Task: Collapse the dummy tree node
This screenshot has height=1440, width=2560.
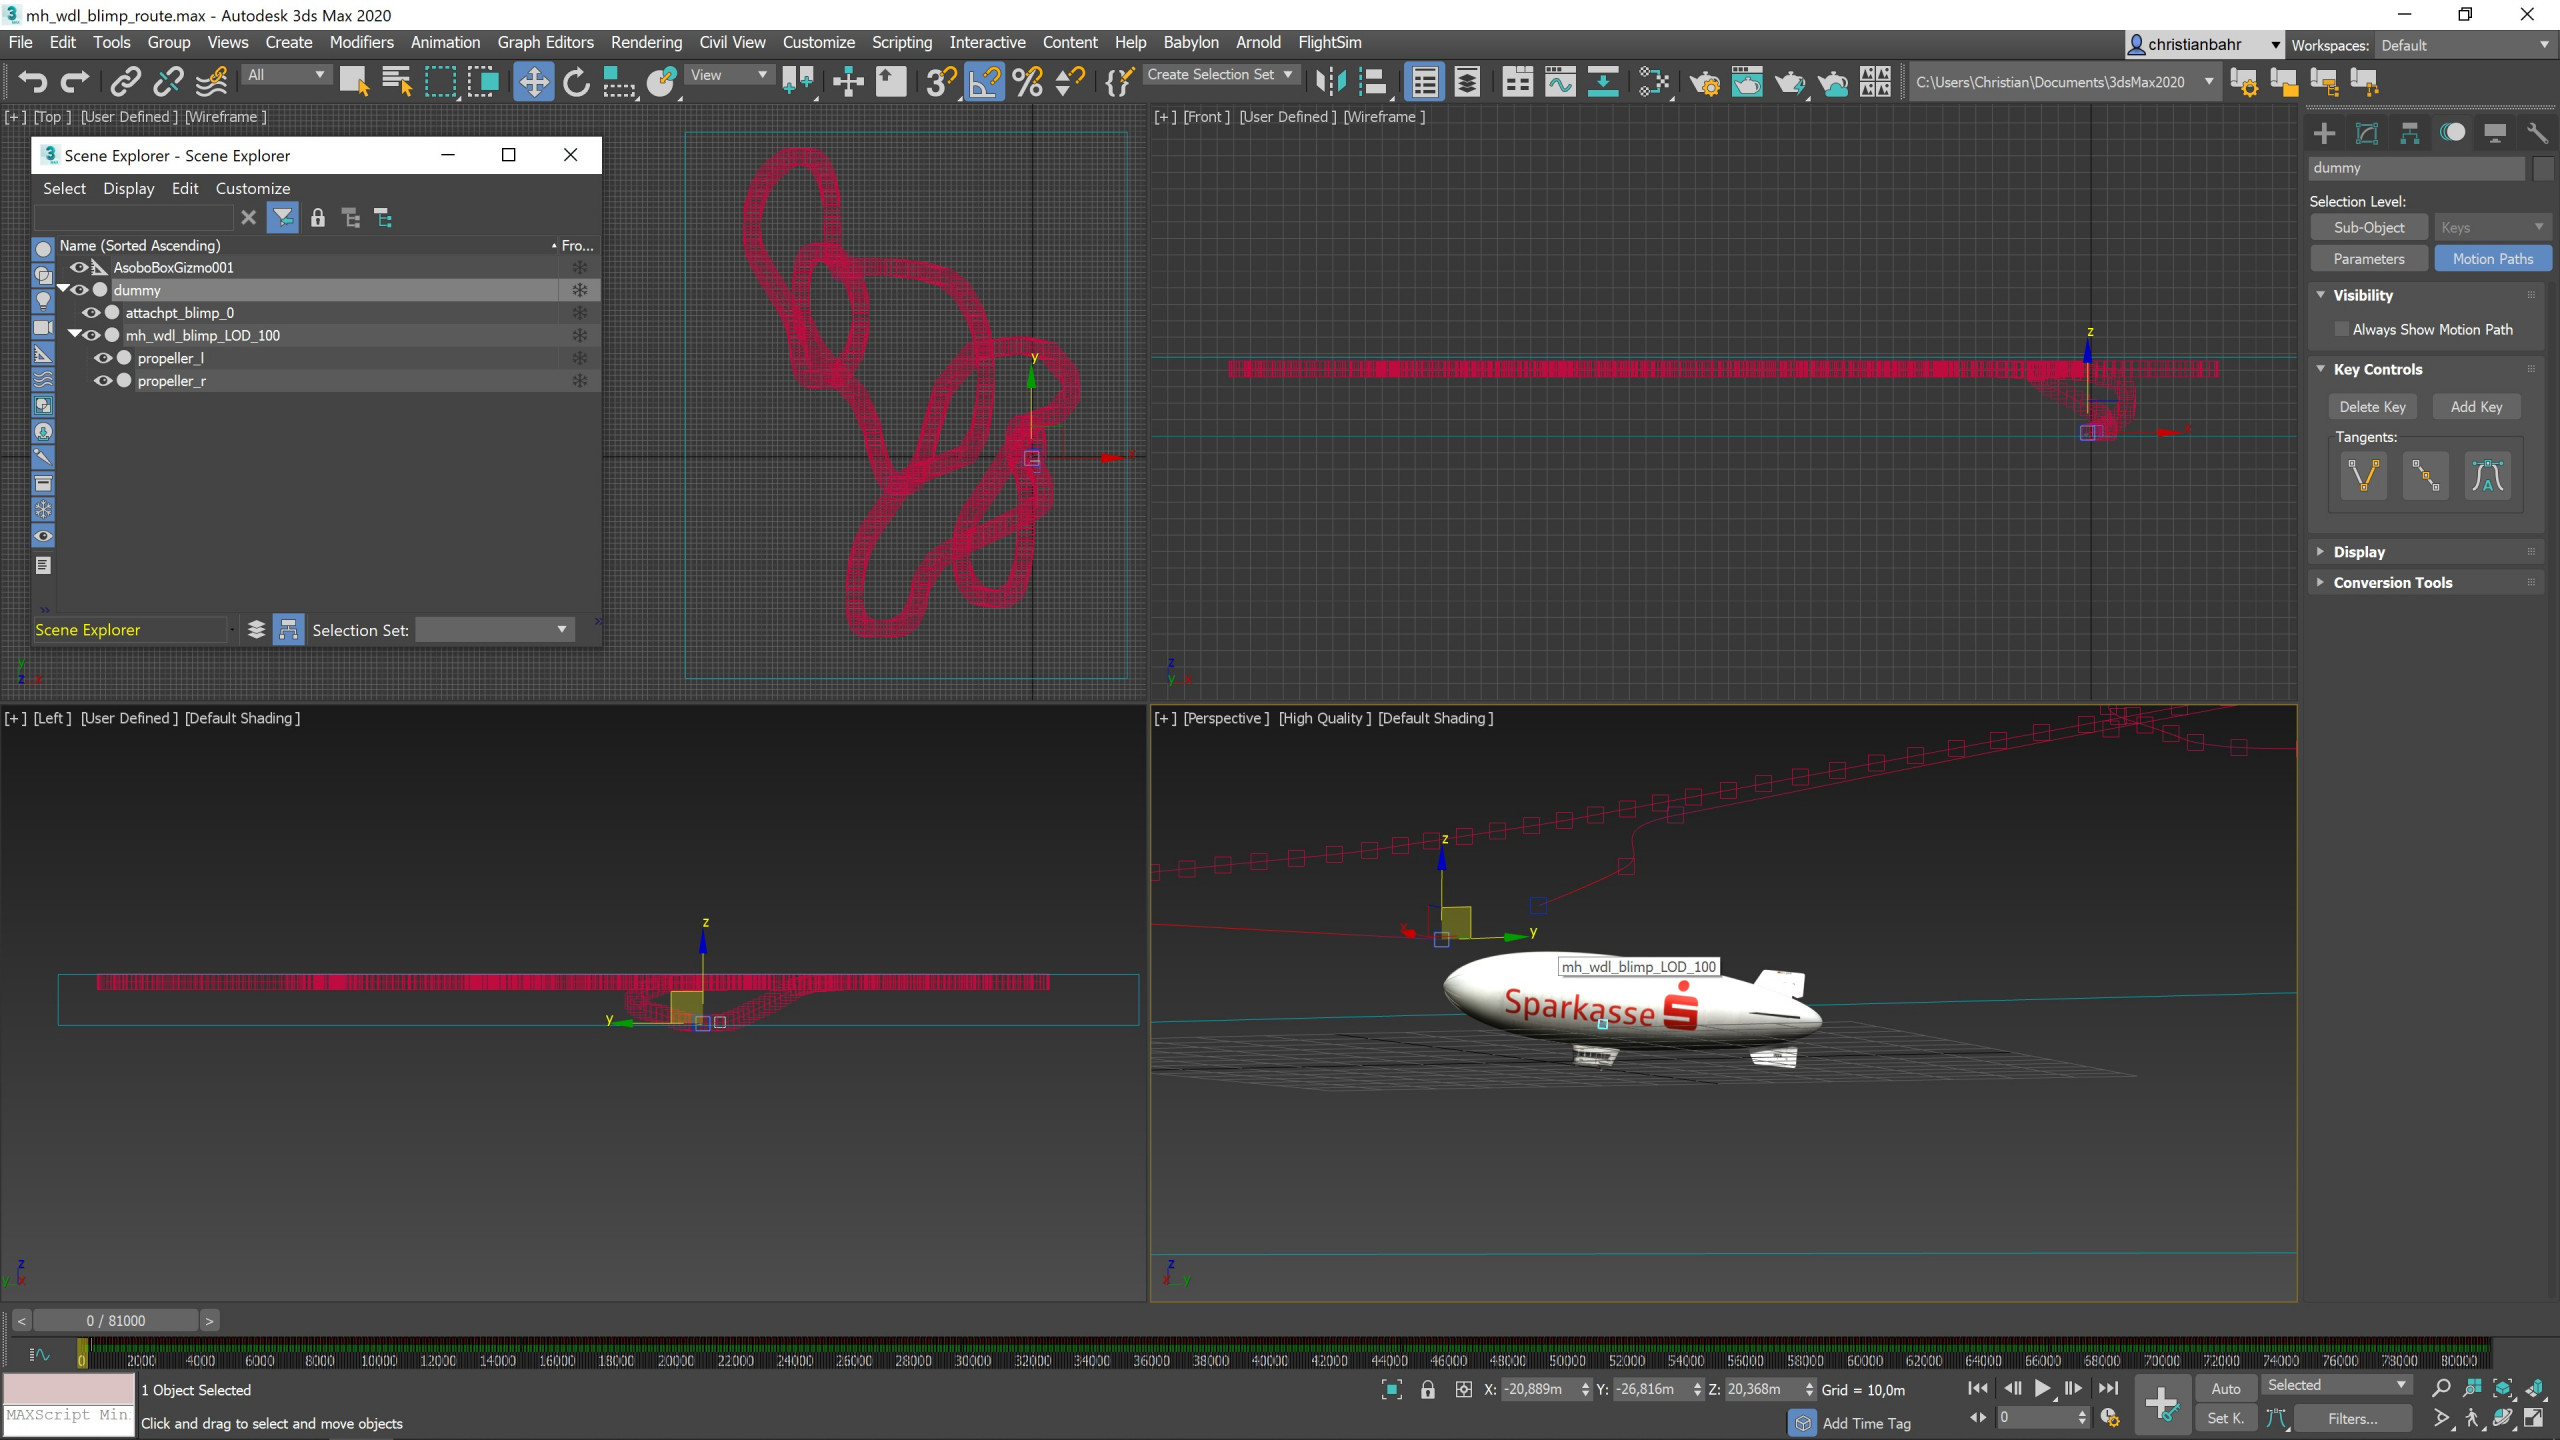Action: [x=63, y=289]
